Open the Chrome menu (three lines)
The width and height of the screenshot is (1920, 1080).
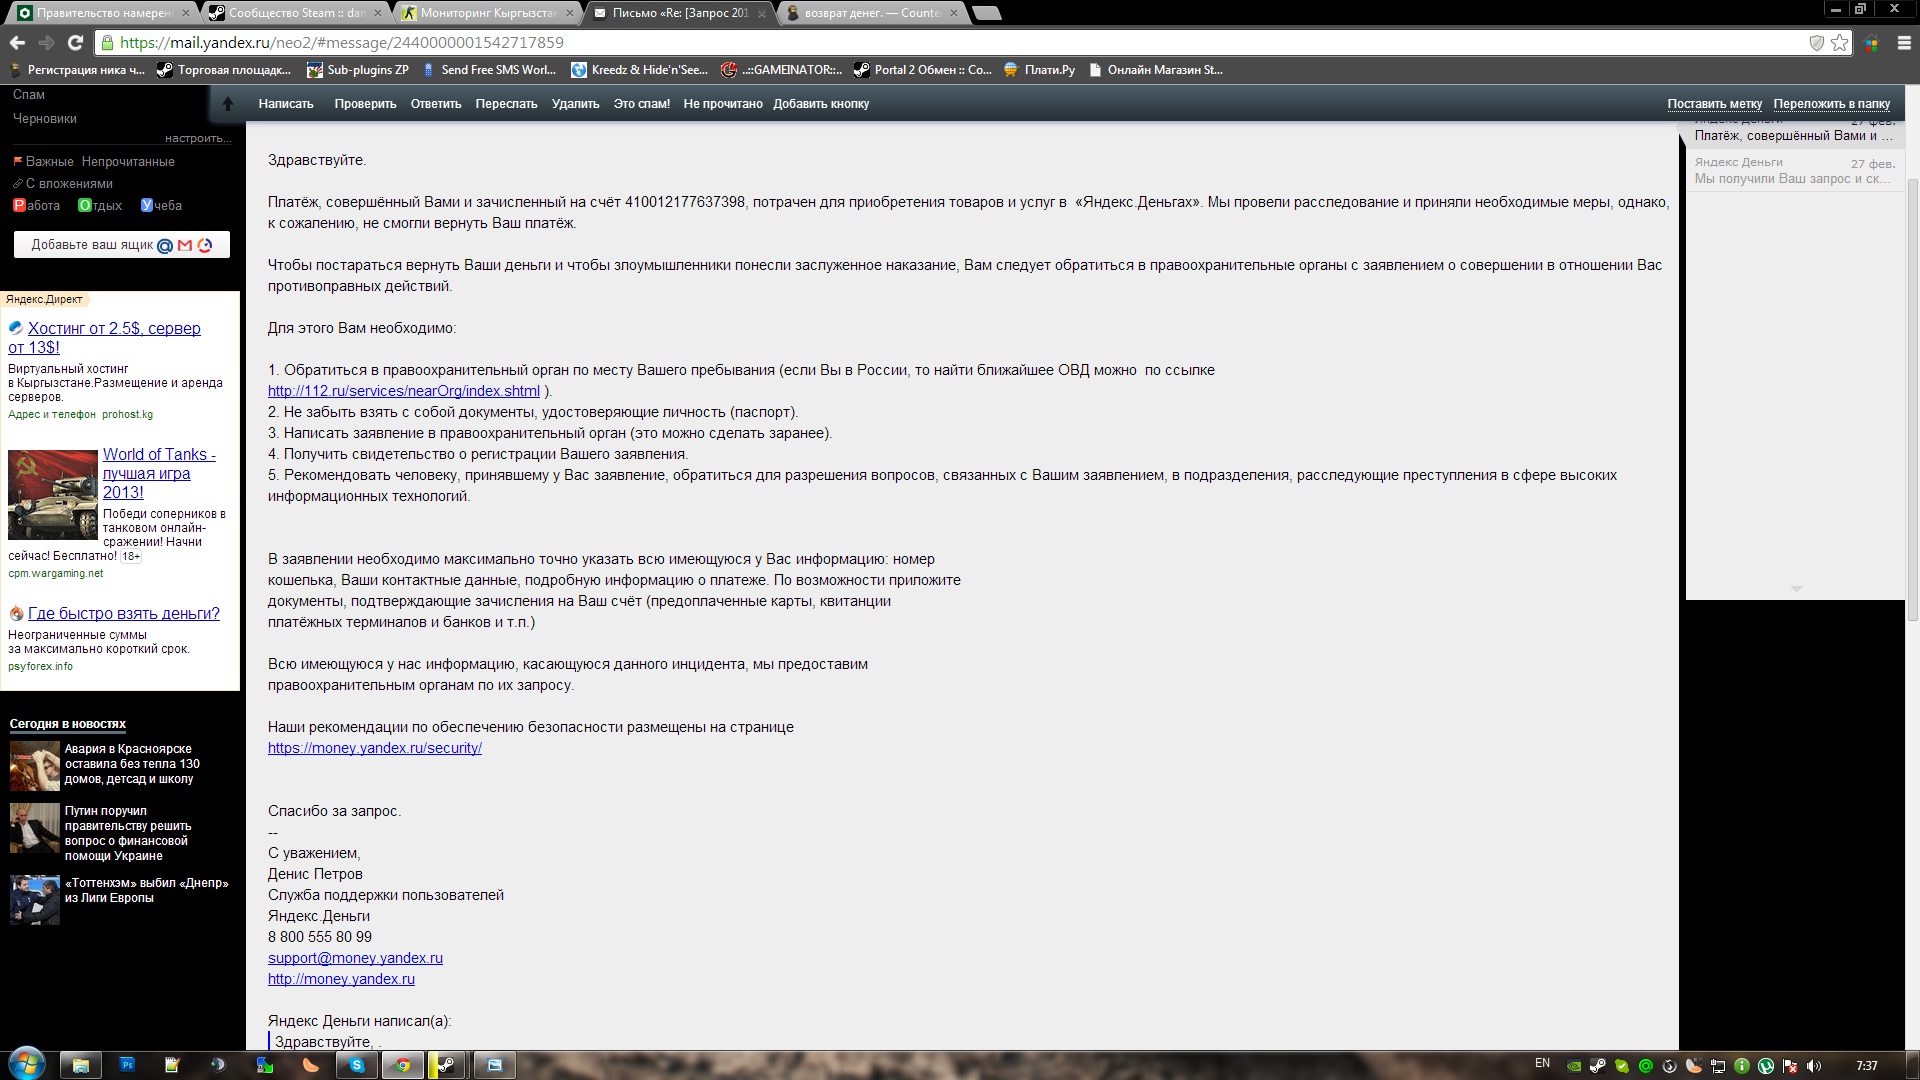pyautogui.click(x=1904, y=43)
